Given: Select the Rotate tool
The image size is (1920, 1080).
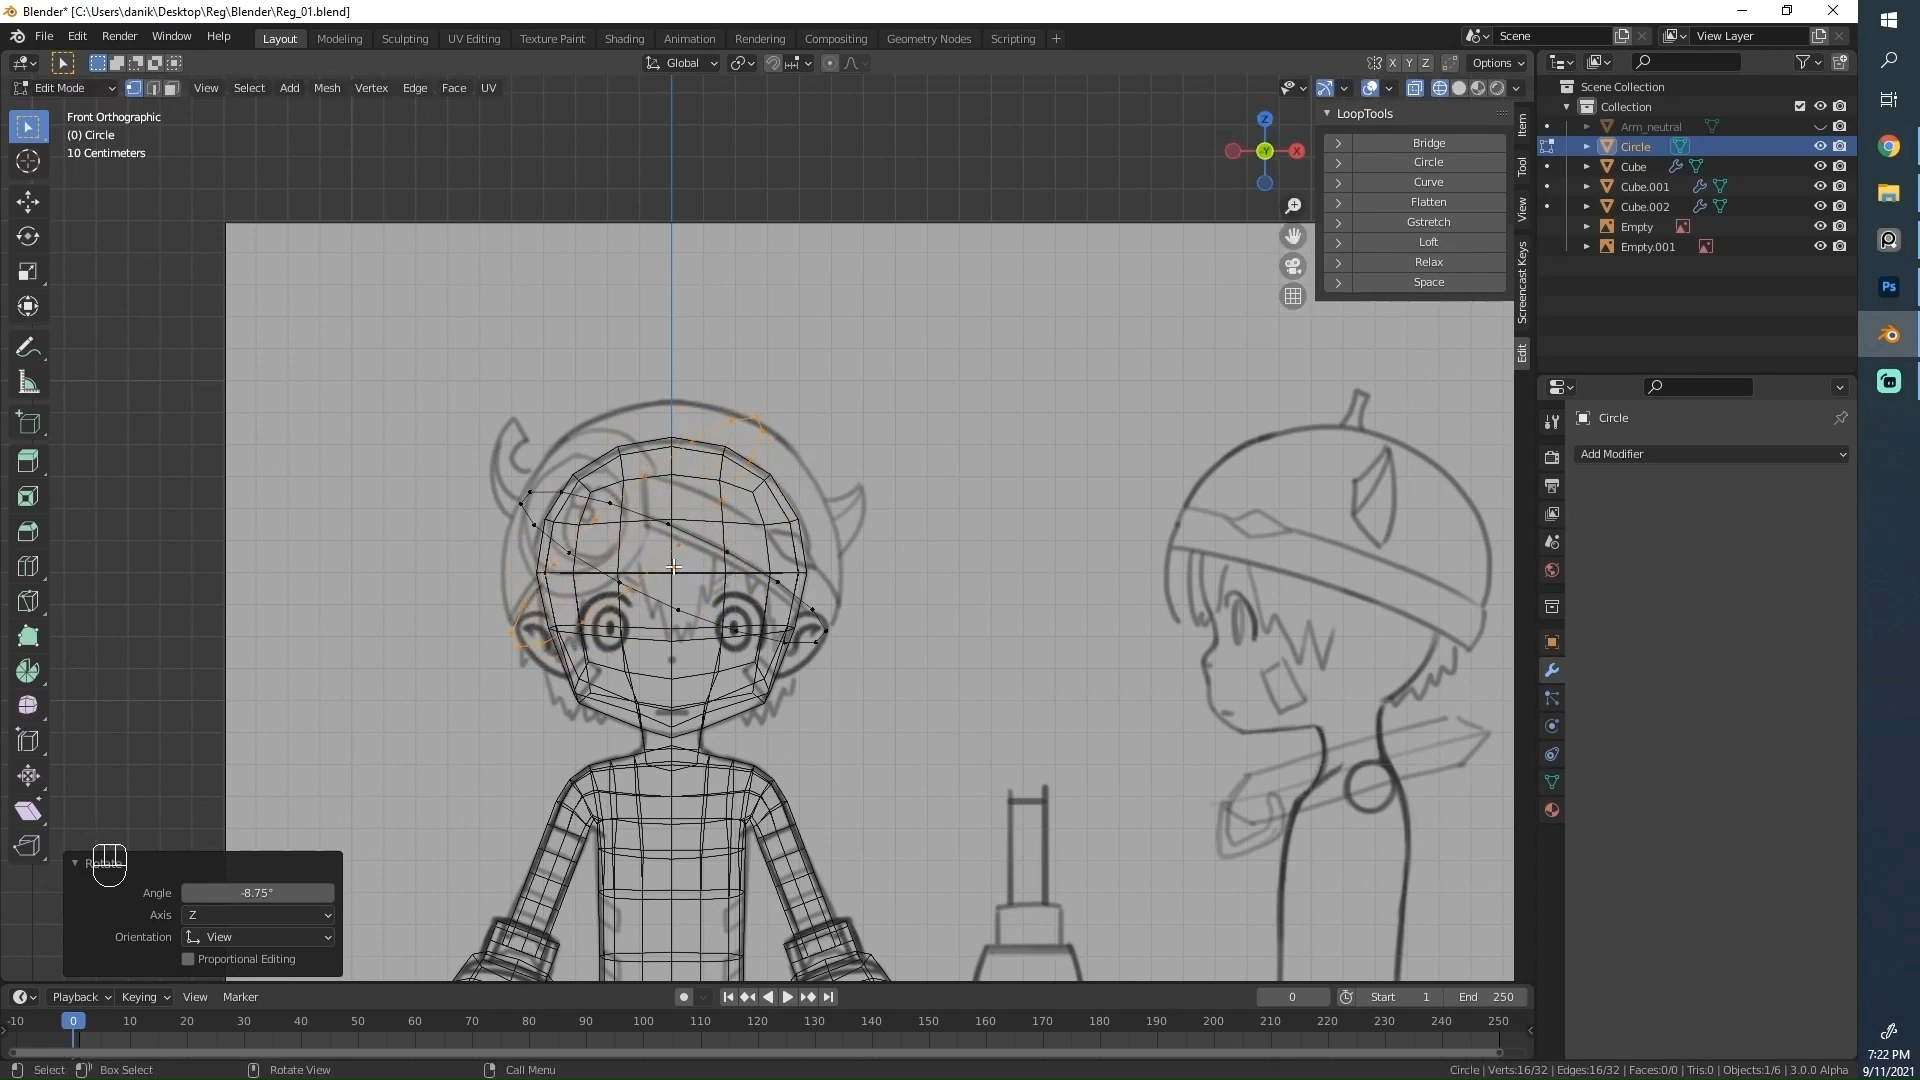Looking at the screenshot, I should 28,237.
